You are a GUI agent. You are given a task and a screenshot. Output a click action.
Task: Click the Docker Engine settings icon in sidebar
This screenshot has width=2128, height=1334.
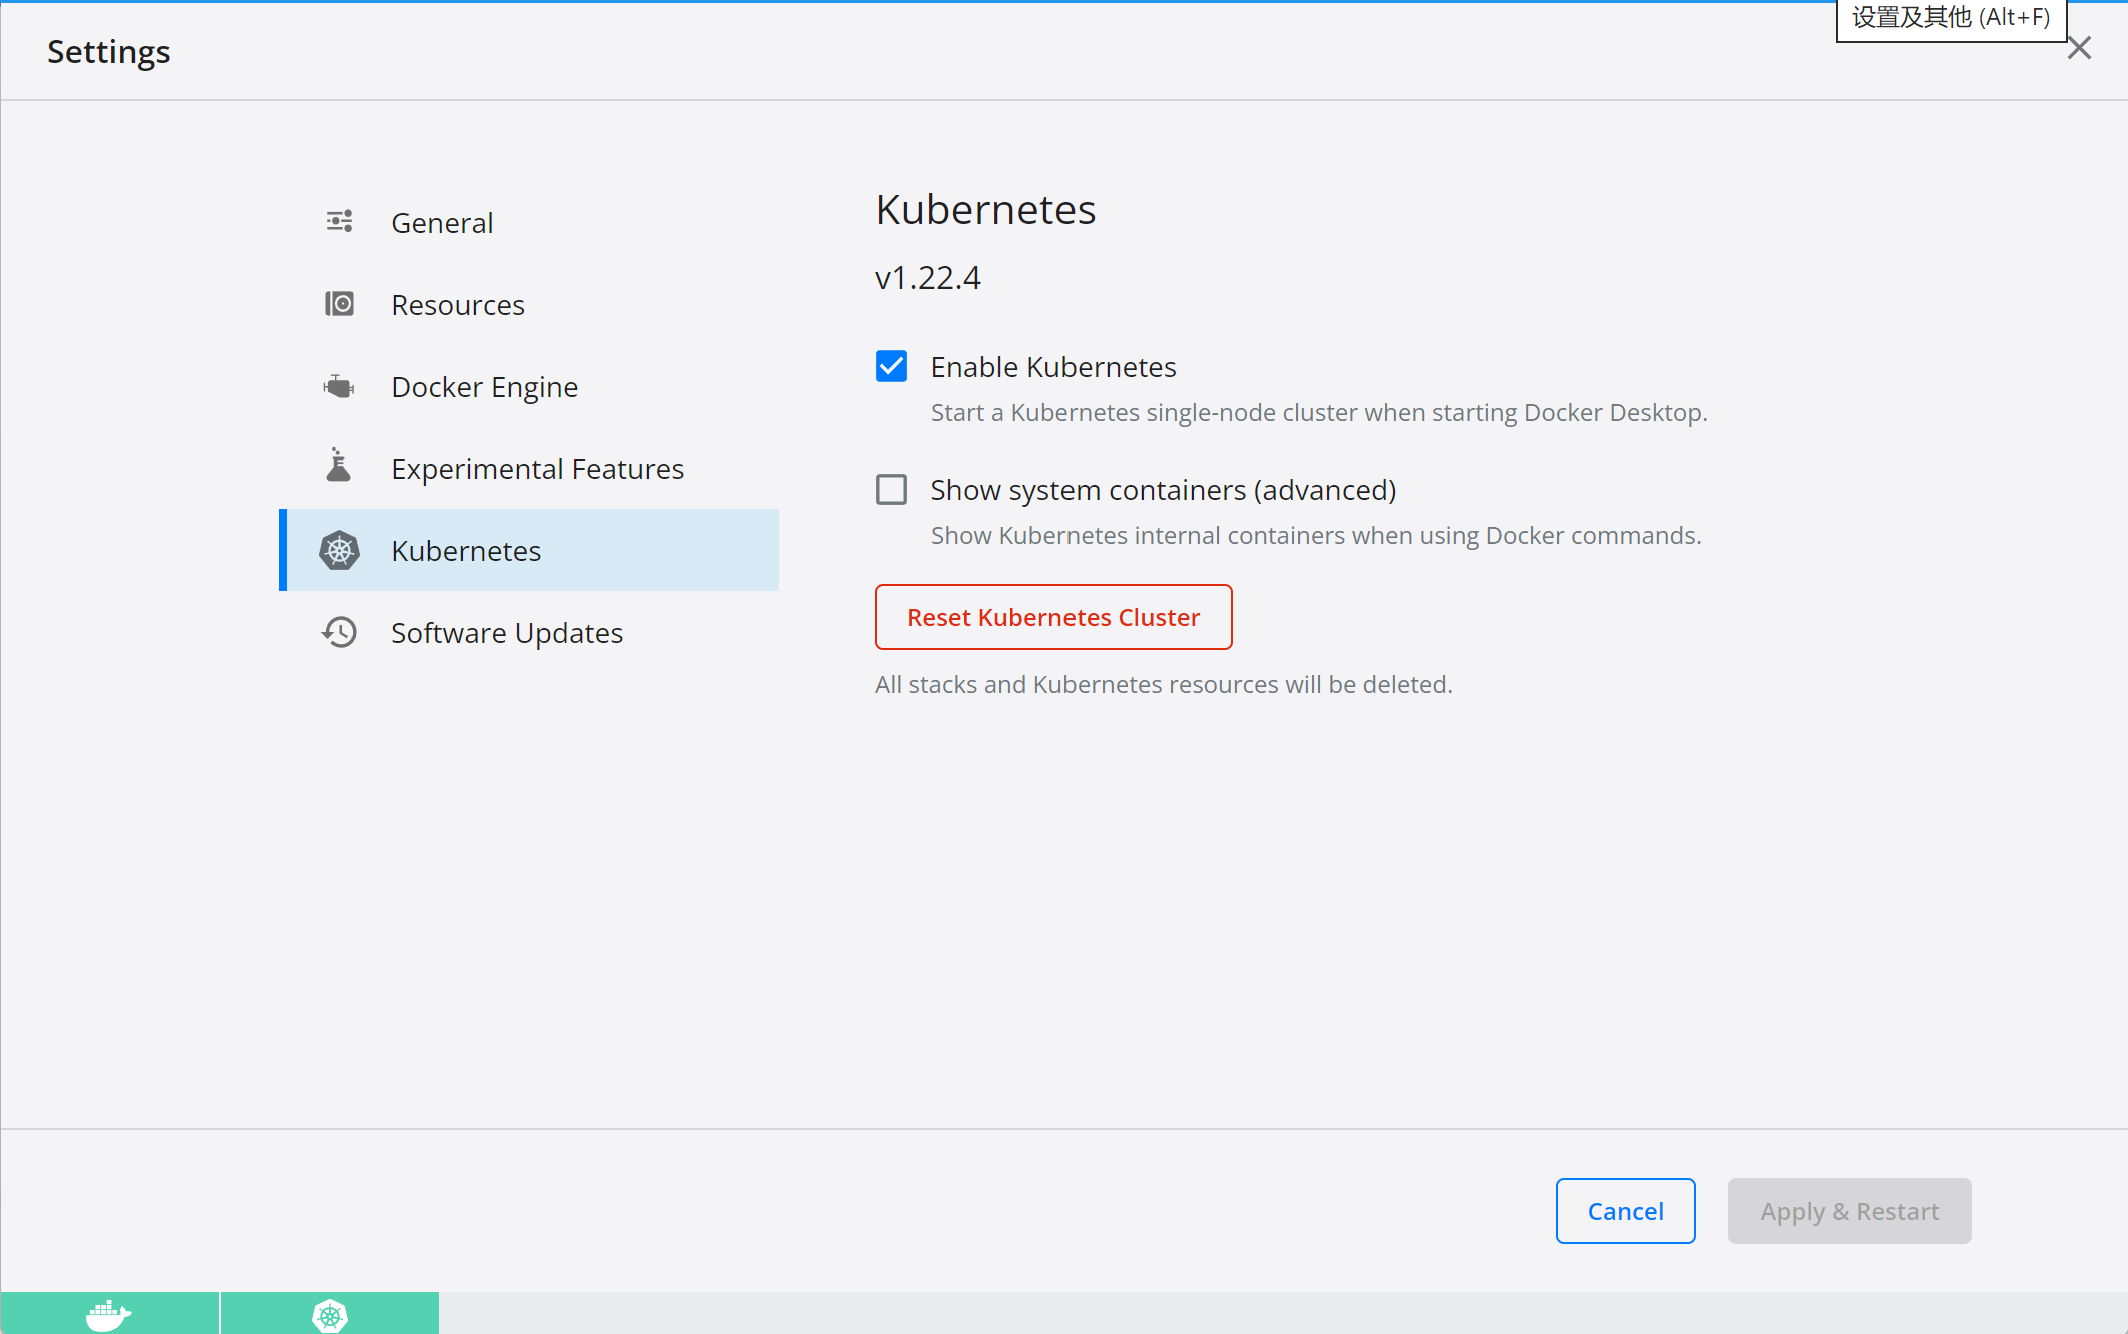[338, 386]
